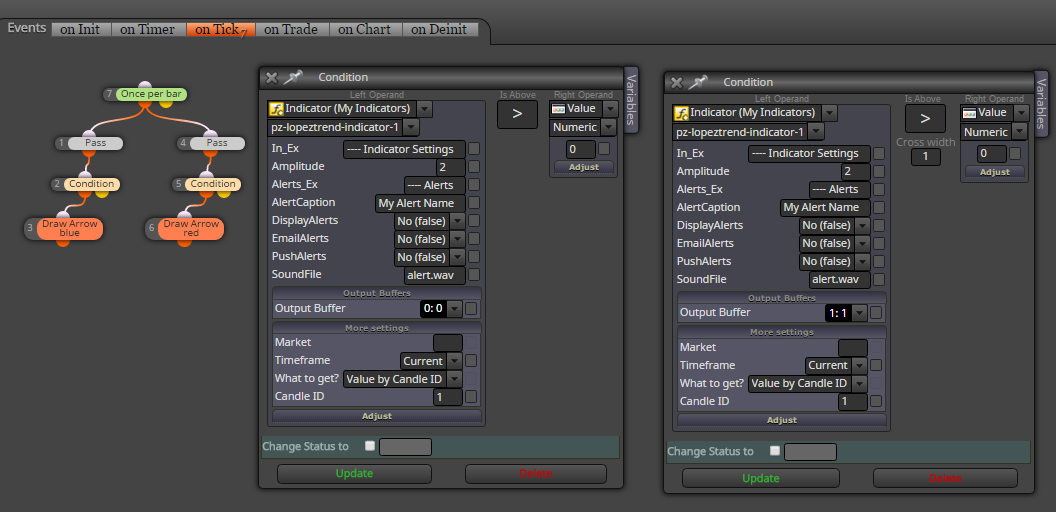The height and width of the screenshot is (512, 1056).
Task: Switch to the on Deinit events tab
Action: (x=440, y=30)
